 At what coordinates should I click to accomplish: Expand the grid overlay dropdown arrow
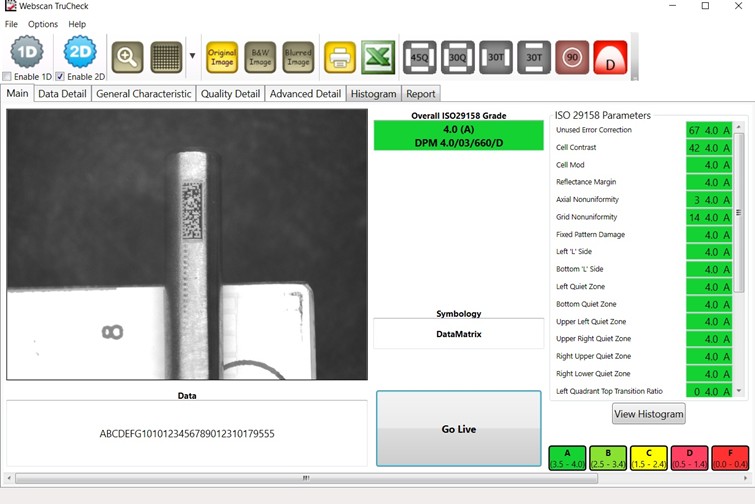tap(192, 56)
